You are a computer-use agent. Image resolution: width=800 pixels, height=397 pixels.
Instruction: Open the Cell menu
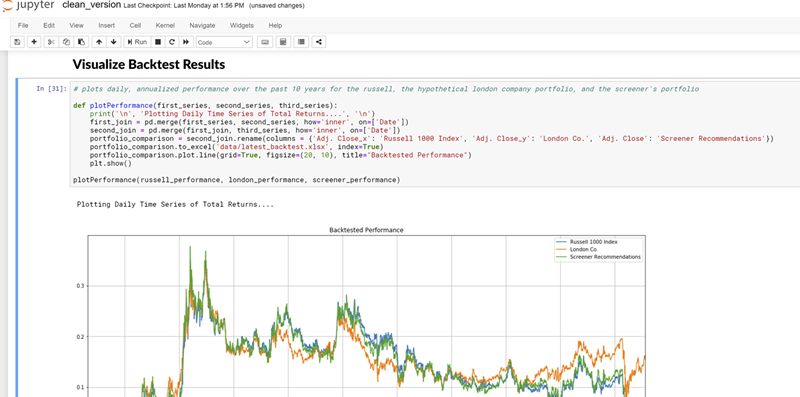tap(135, 26)
